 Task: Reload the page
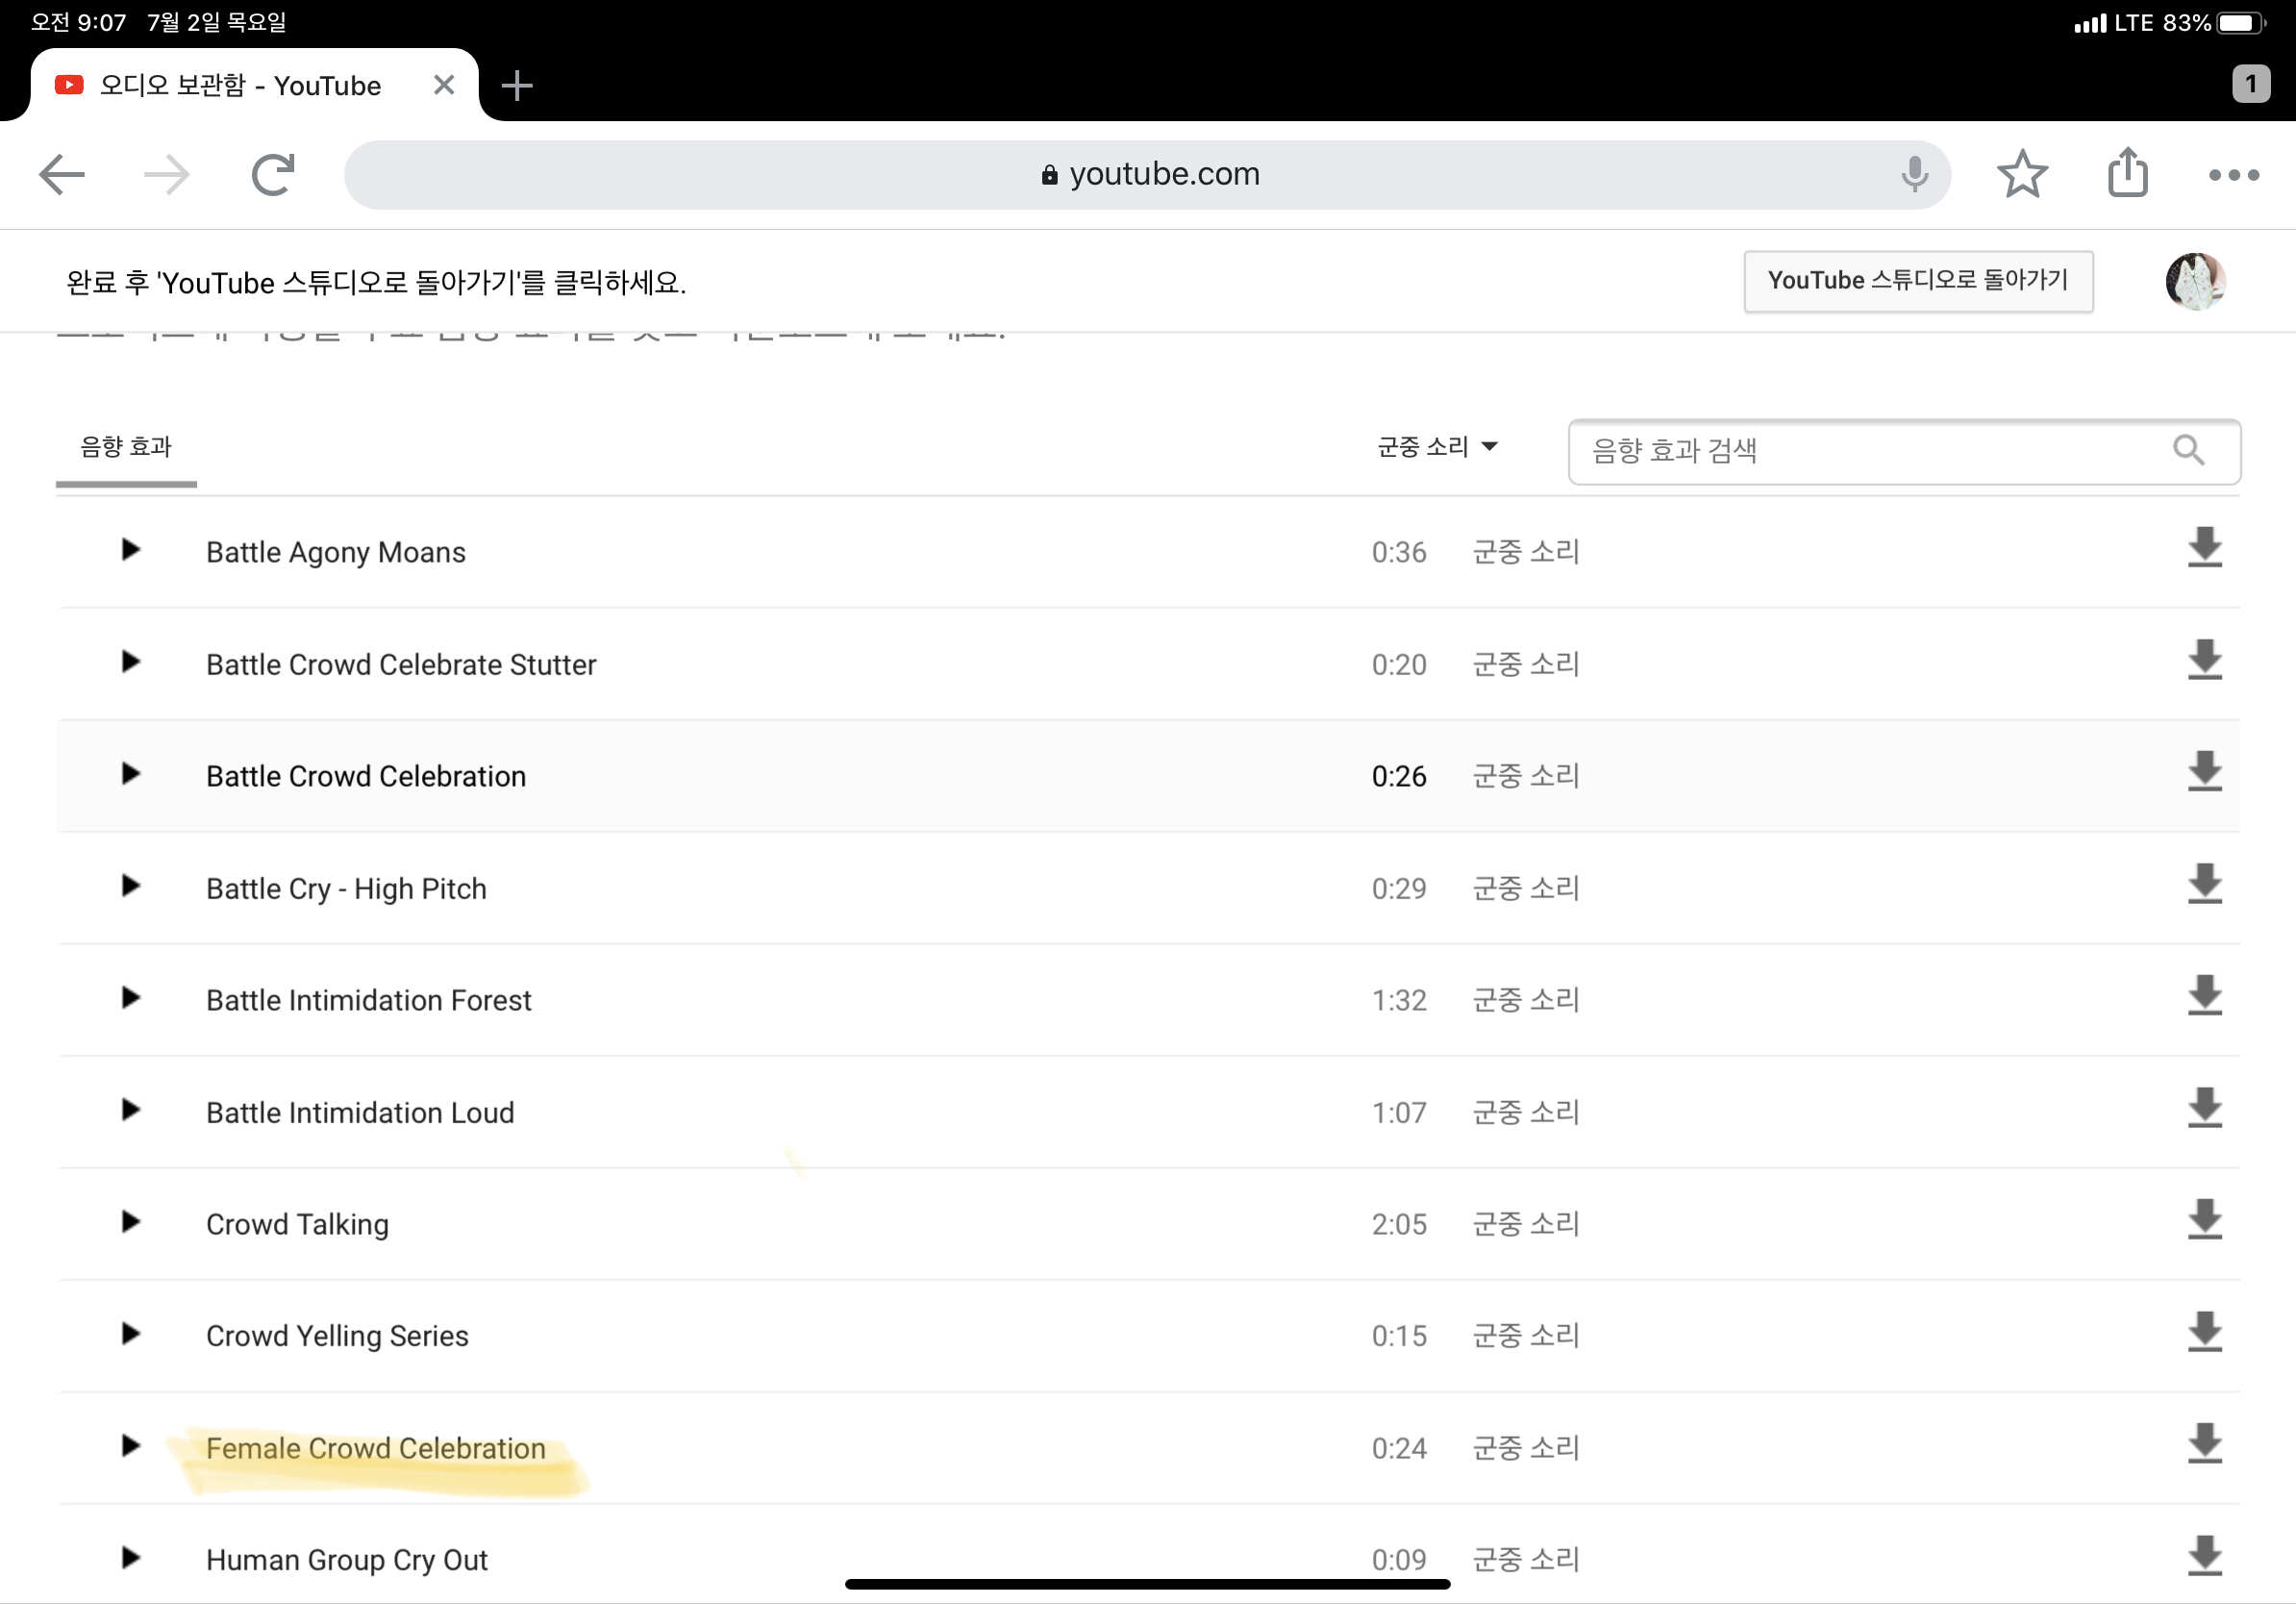tap(272, 175)
